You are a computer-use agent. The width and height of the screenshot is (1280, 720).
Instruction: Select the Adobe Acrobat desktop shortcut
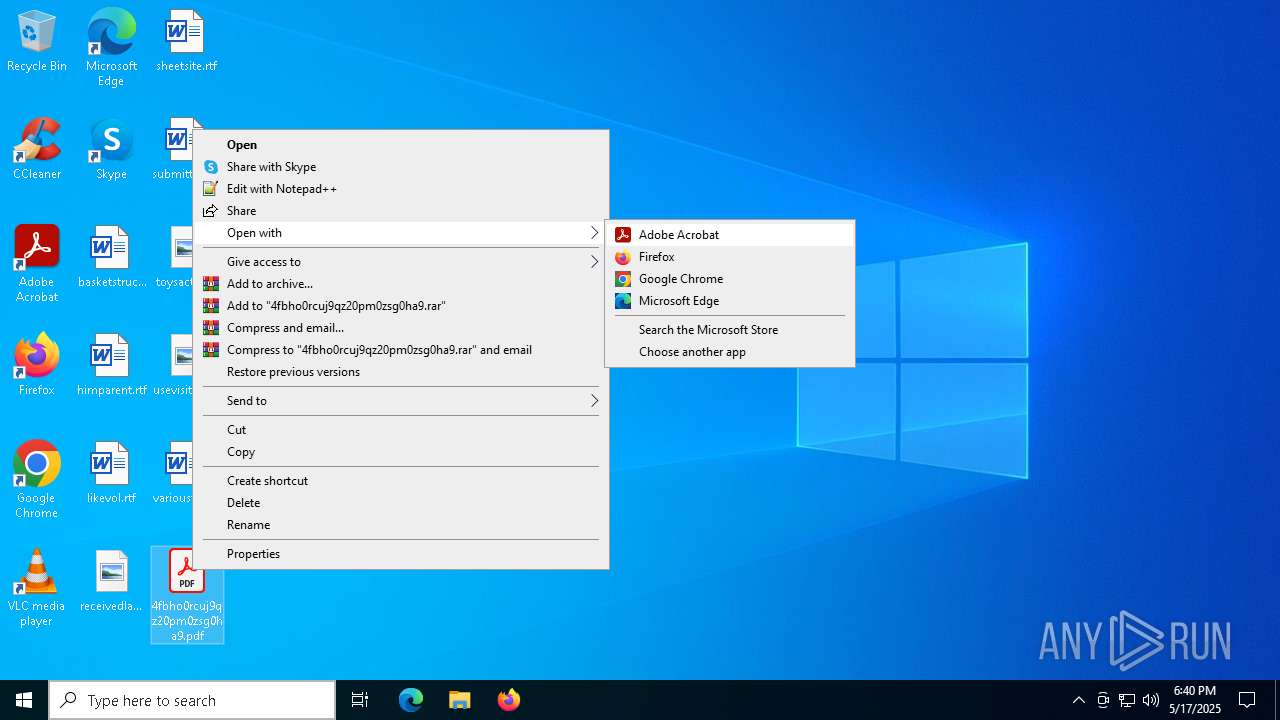pyautogui.click(x=37, y=264)
